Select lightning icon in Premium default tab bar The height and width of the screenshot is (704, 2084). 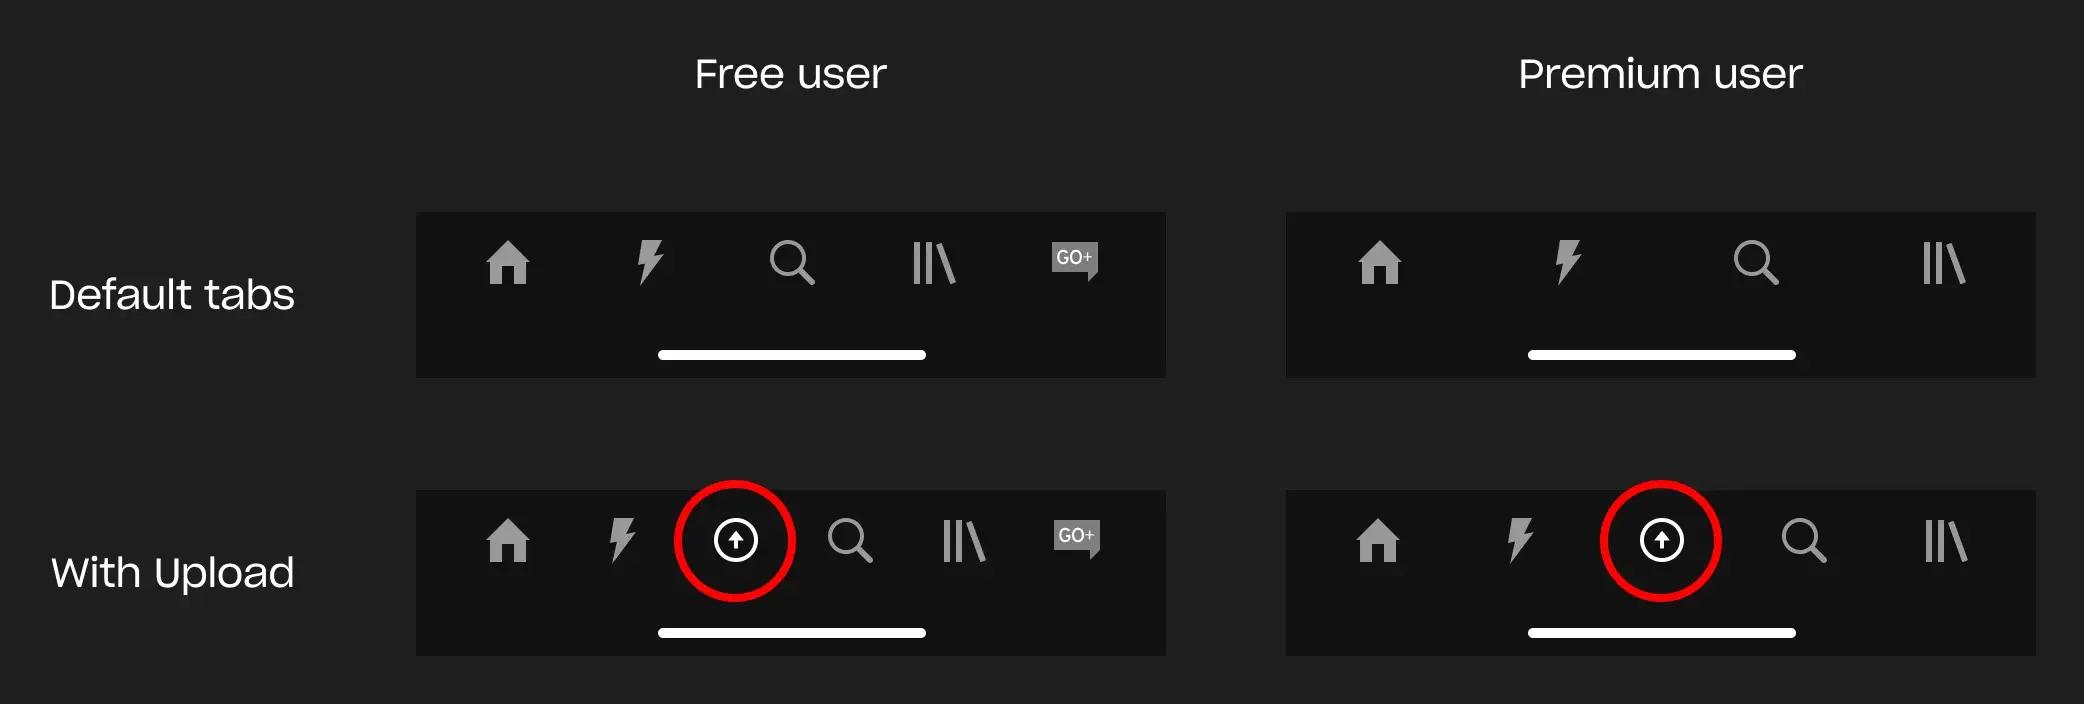point(1568,262)
